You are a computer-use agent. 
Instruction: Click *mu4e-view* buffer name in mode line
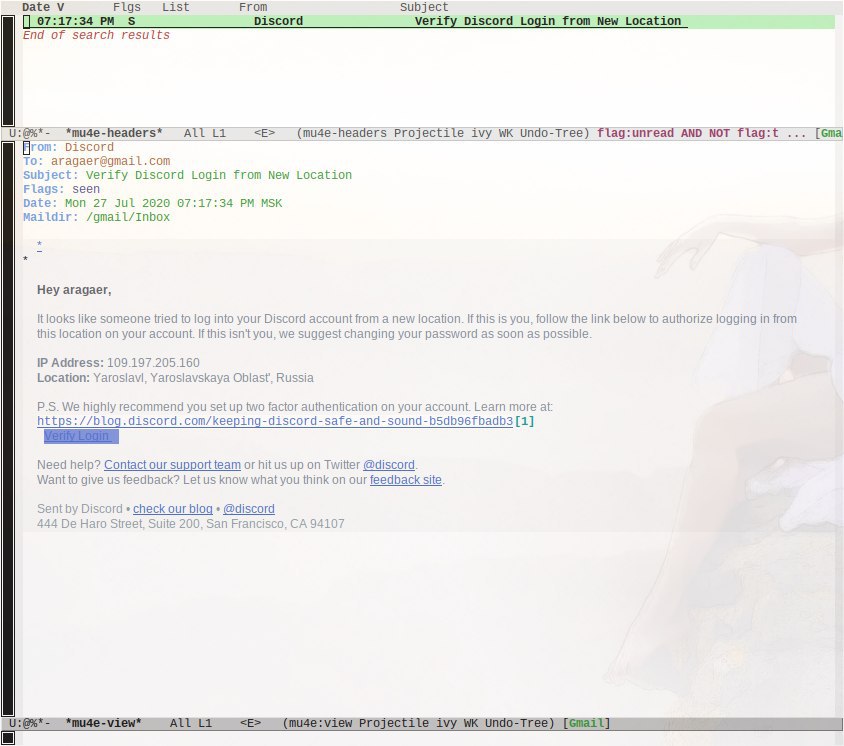pyautogui.click(x=103, y=723)
